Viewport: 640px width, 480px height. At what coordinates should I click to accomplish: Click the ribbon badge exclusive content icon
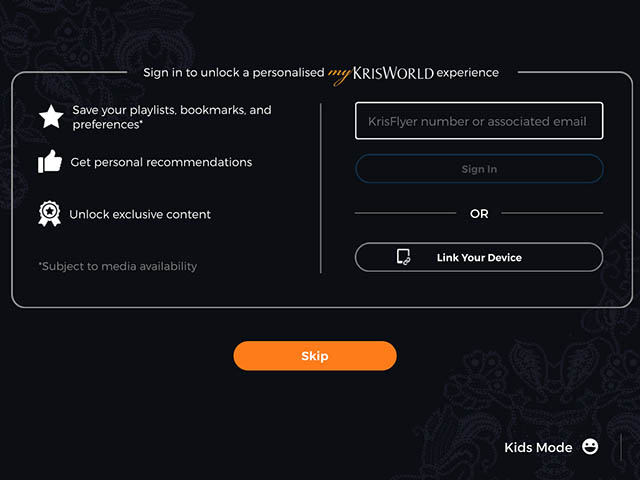pos(49,214)
